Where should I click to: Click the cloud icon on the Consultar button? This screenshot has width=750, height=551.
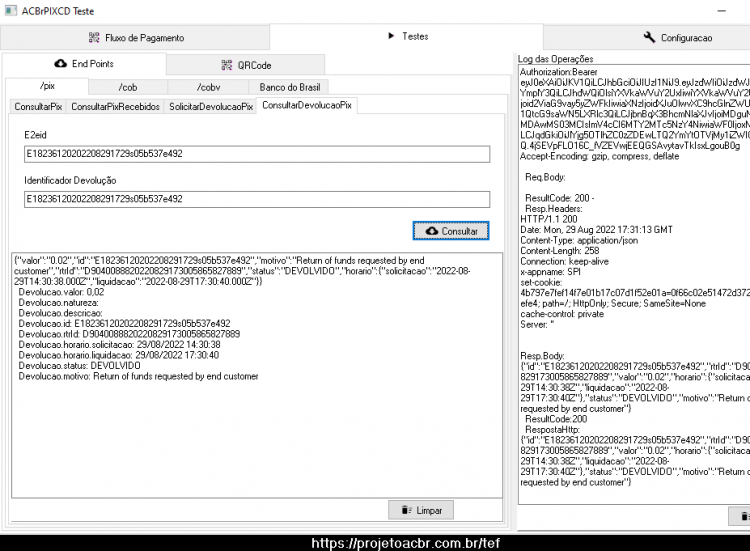(x=432, y=231)
